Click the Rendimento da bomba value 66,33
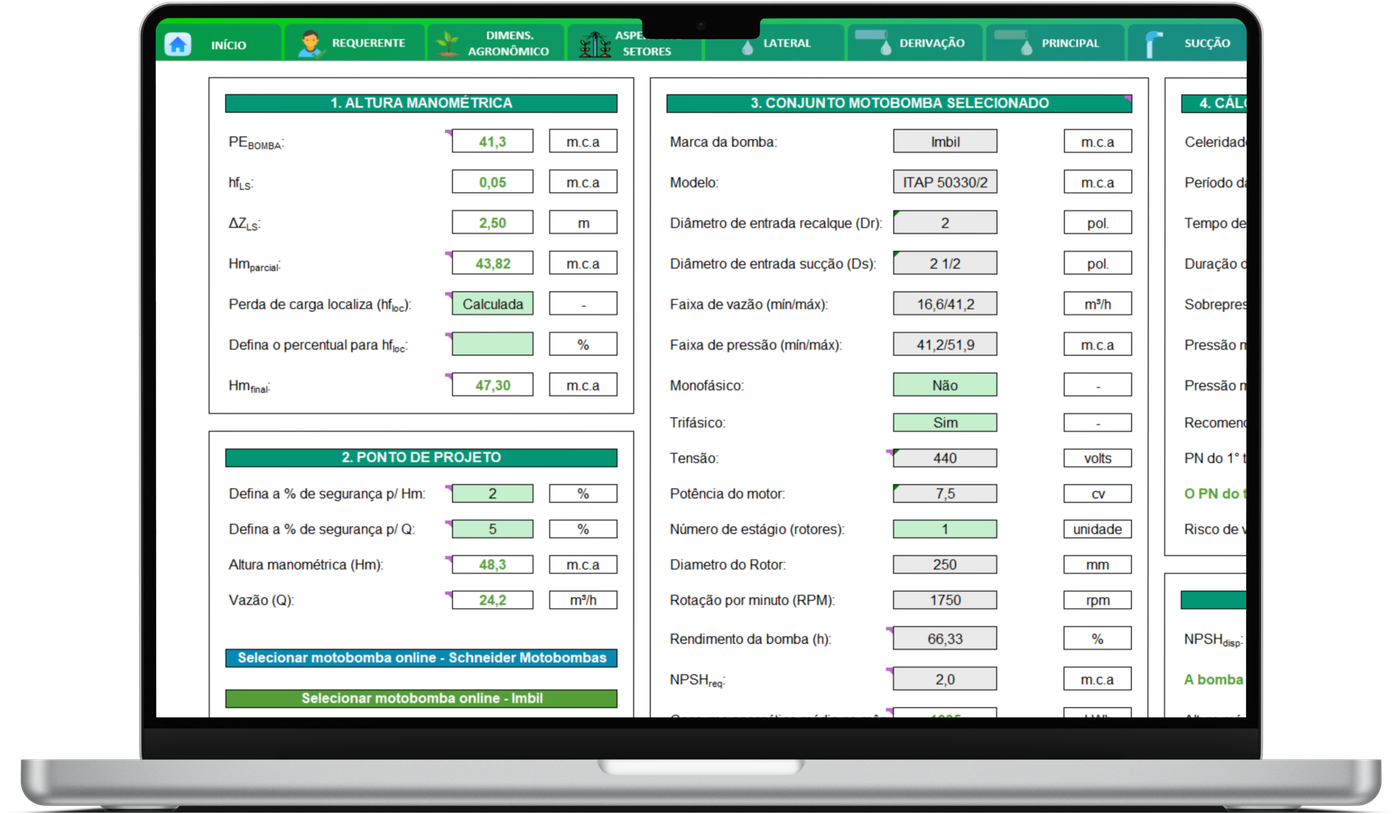1400x814 pixels. [945, 638]
